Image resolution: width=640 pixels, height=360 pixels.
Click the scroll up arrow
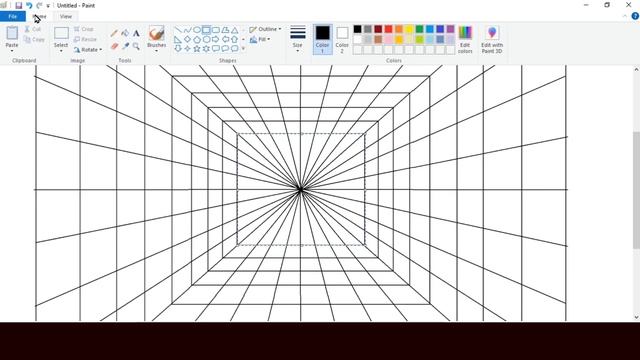[636, 70]
